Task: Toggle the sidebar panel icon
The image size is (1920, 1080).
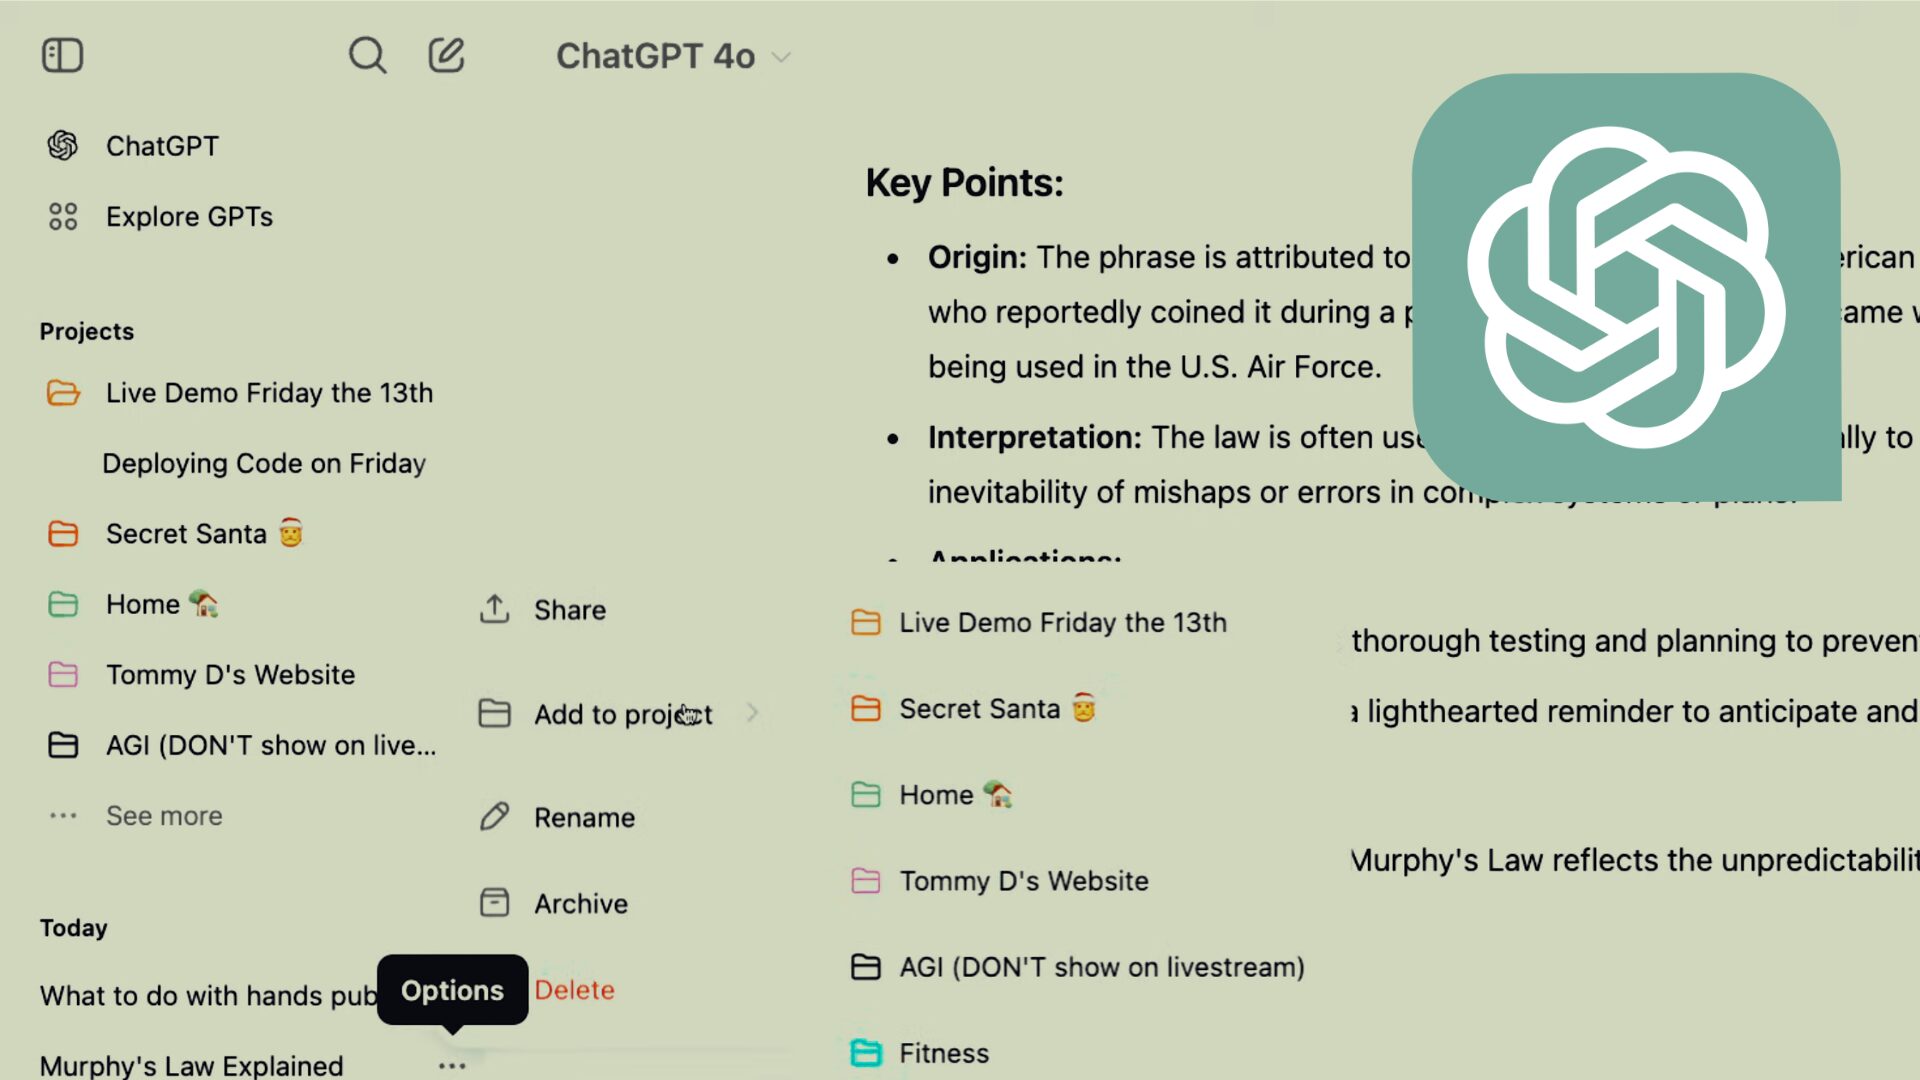Action: [x=62, y=55]
